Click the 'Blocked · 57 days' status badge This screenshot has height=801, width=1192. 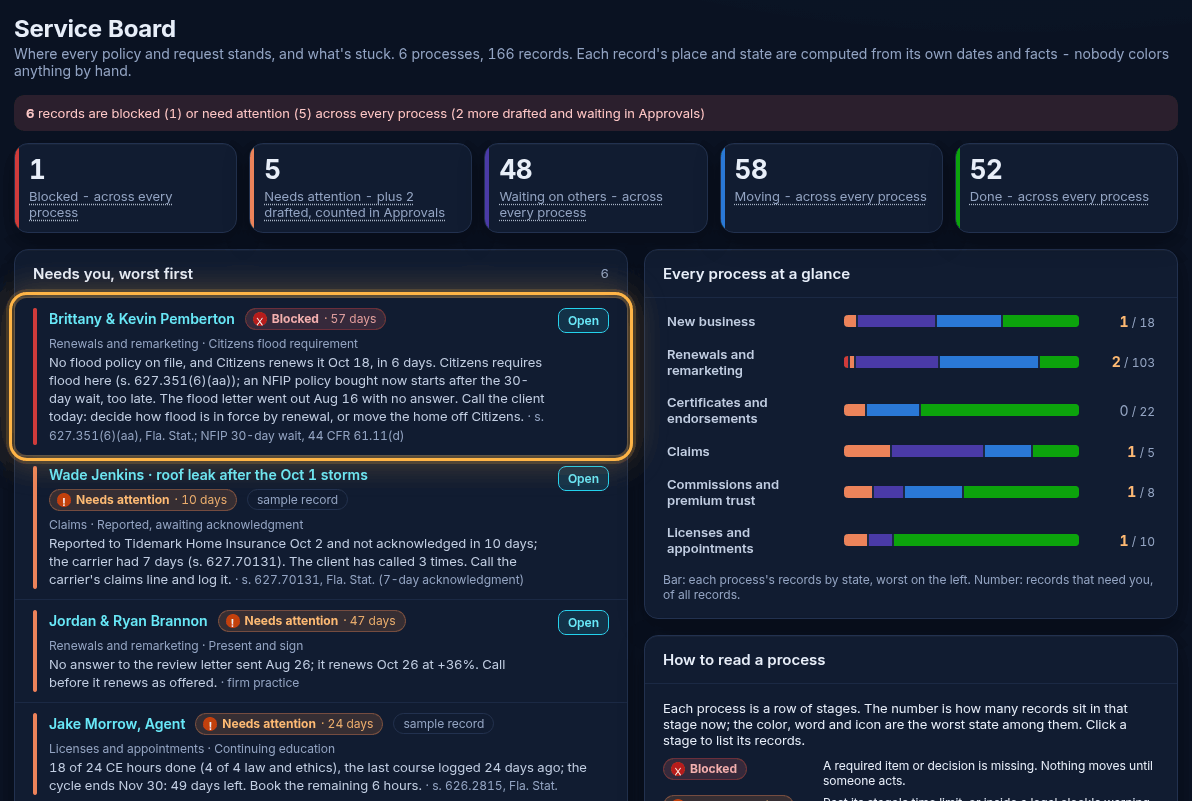tap(315, 319)
